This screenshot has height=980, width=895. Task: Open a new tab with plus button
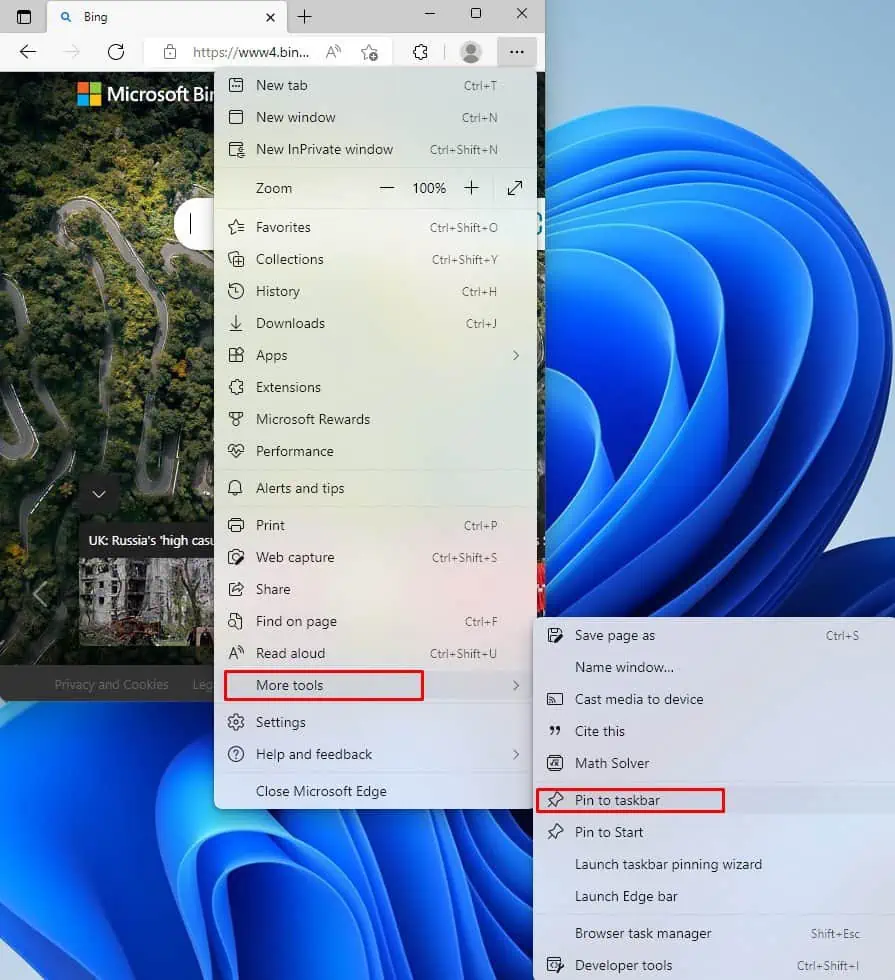point(304,17)
